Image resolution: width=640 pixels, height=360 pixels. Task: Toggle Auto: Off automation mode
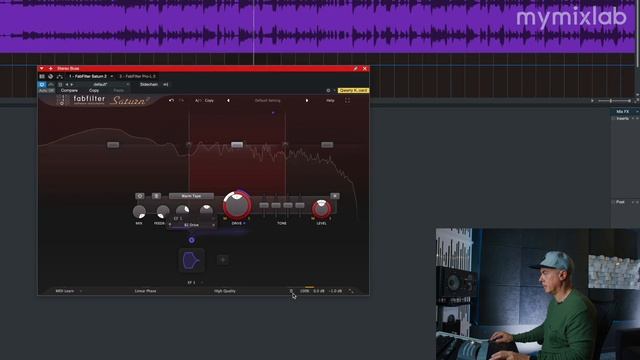[x=46, y=90]
